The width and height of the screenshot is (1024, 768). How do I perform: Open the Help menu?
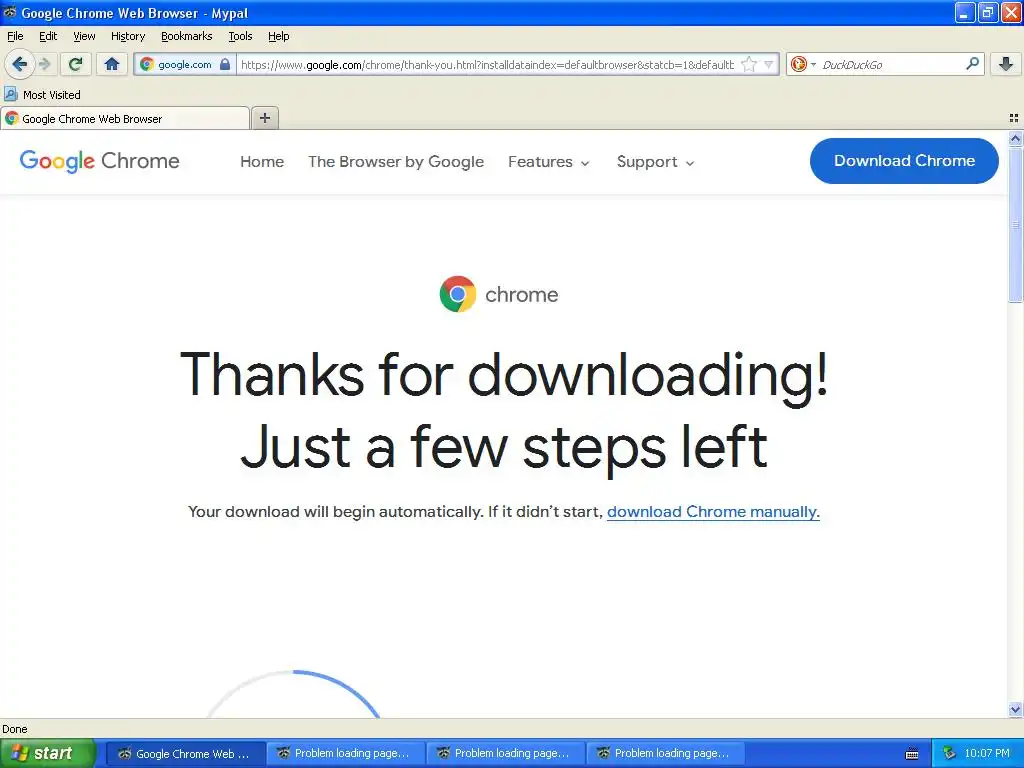point(278,36)
